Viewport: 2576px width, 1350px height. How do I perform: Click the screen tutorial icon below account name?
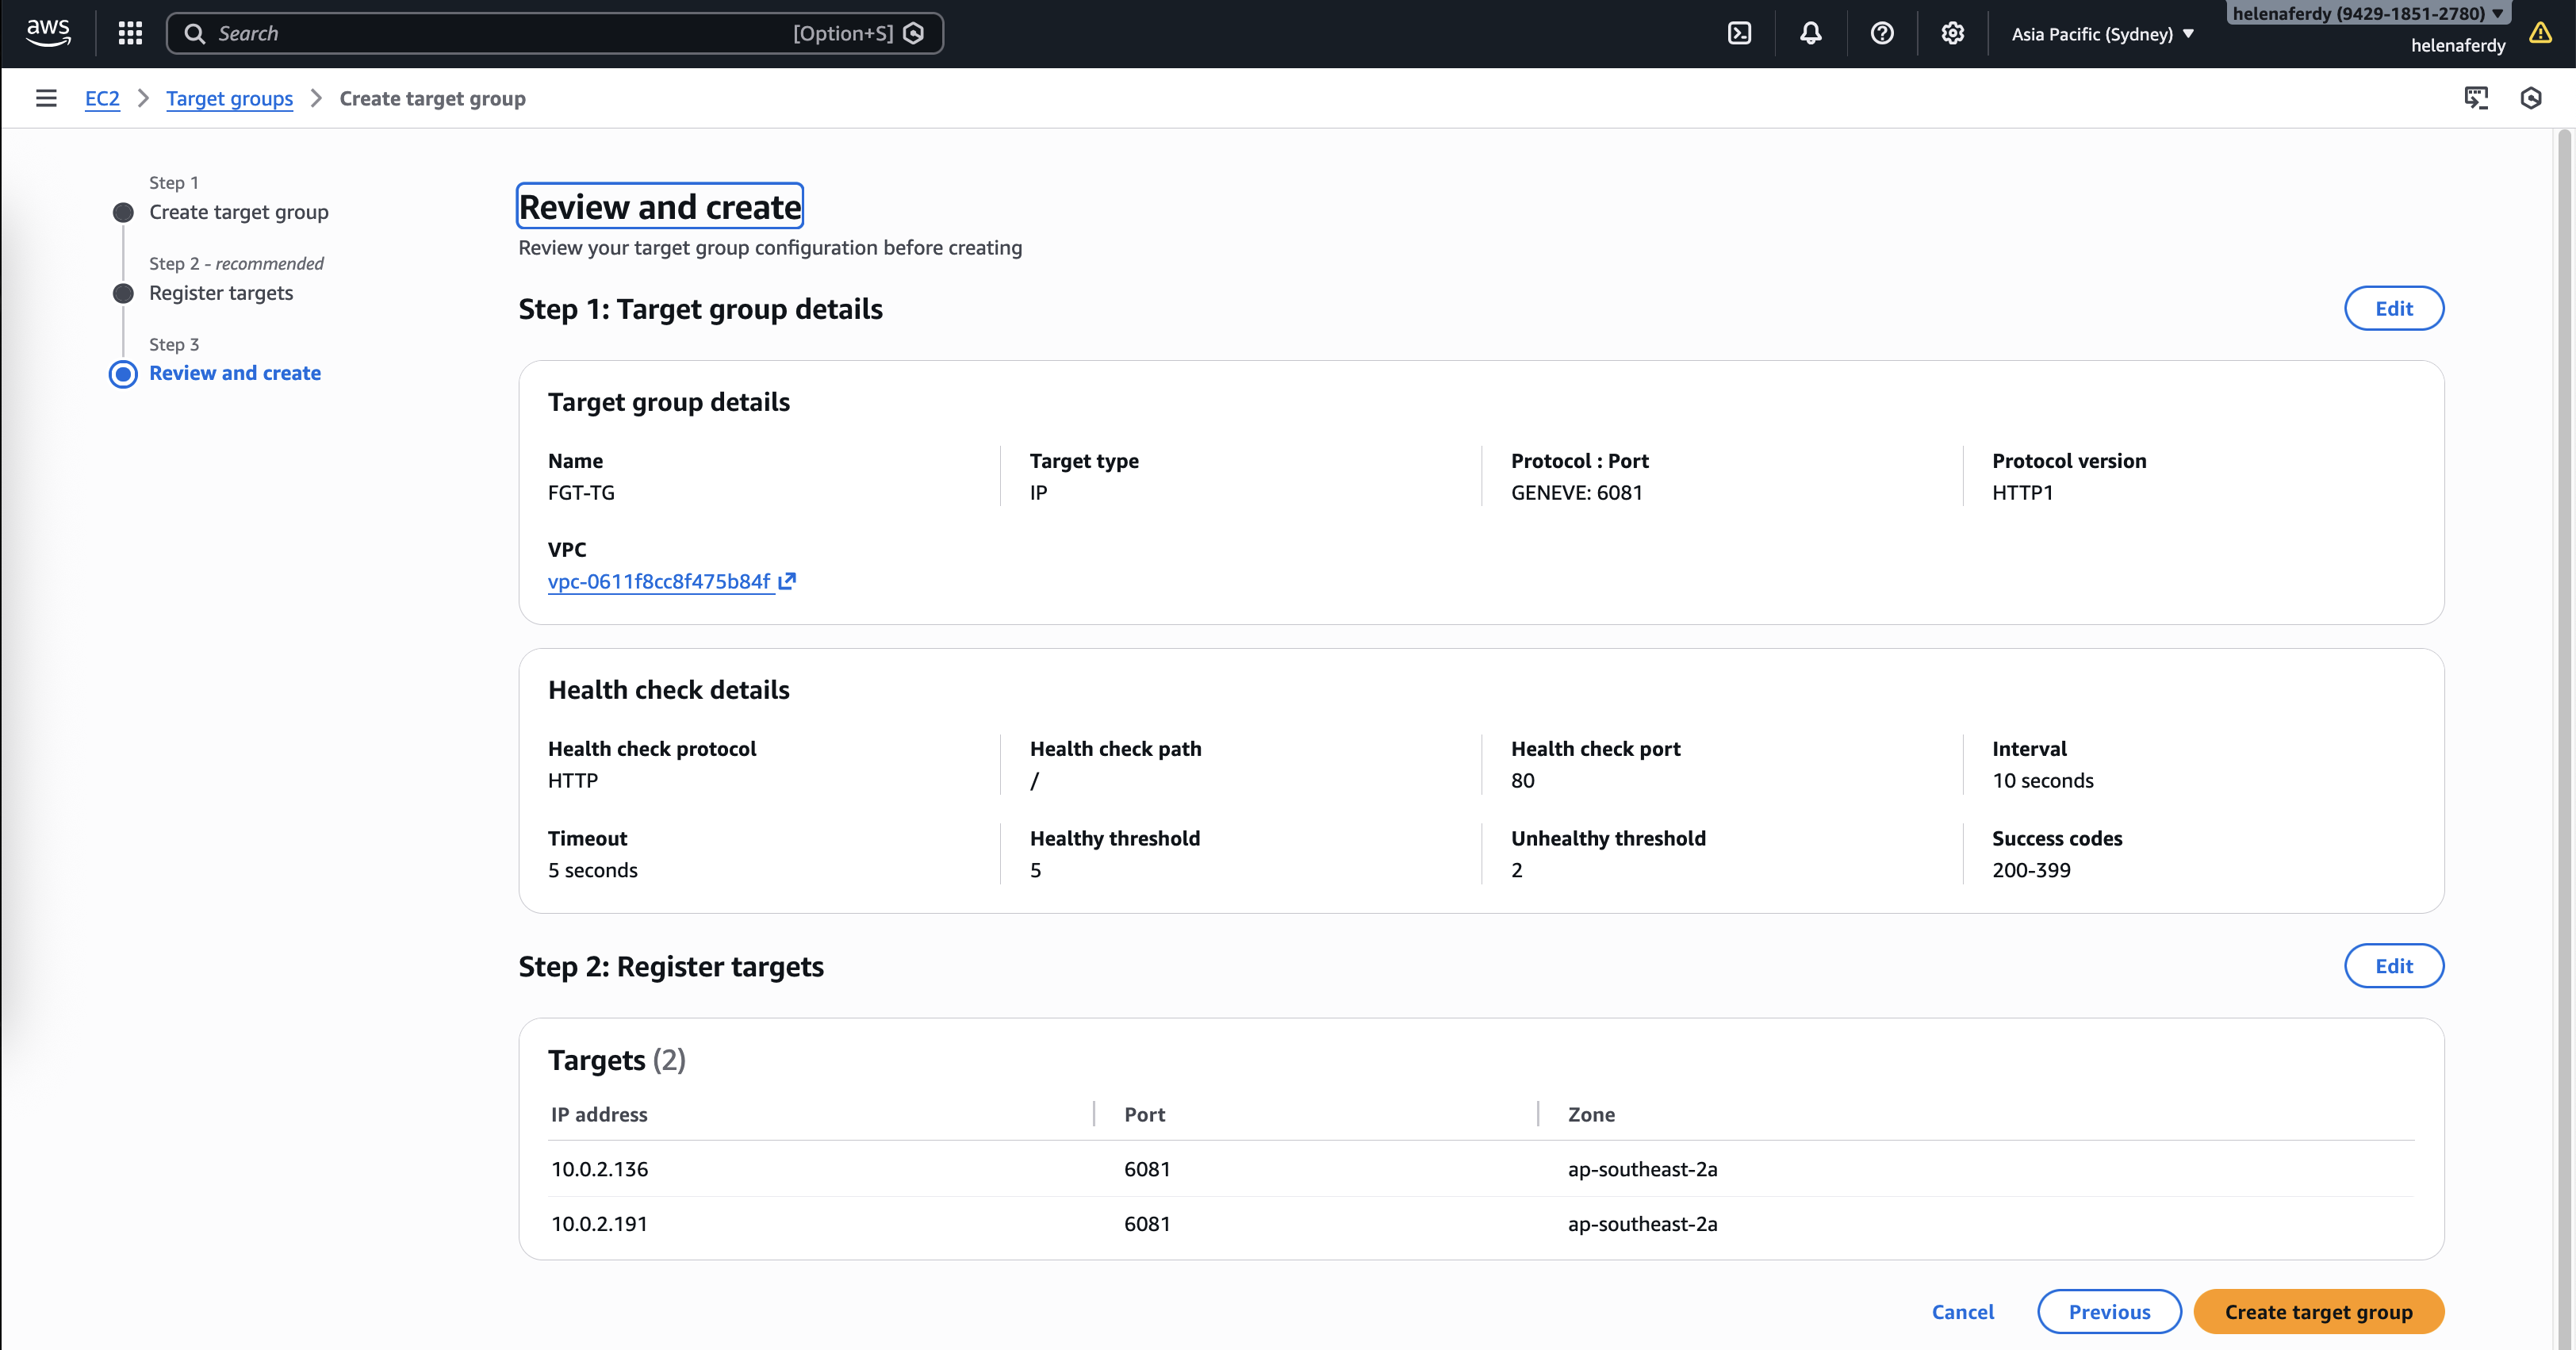(x=2475, y=98)
